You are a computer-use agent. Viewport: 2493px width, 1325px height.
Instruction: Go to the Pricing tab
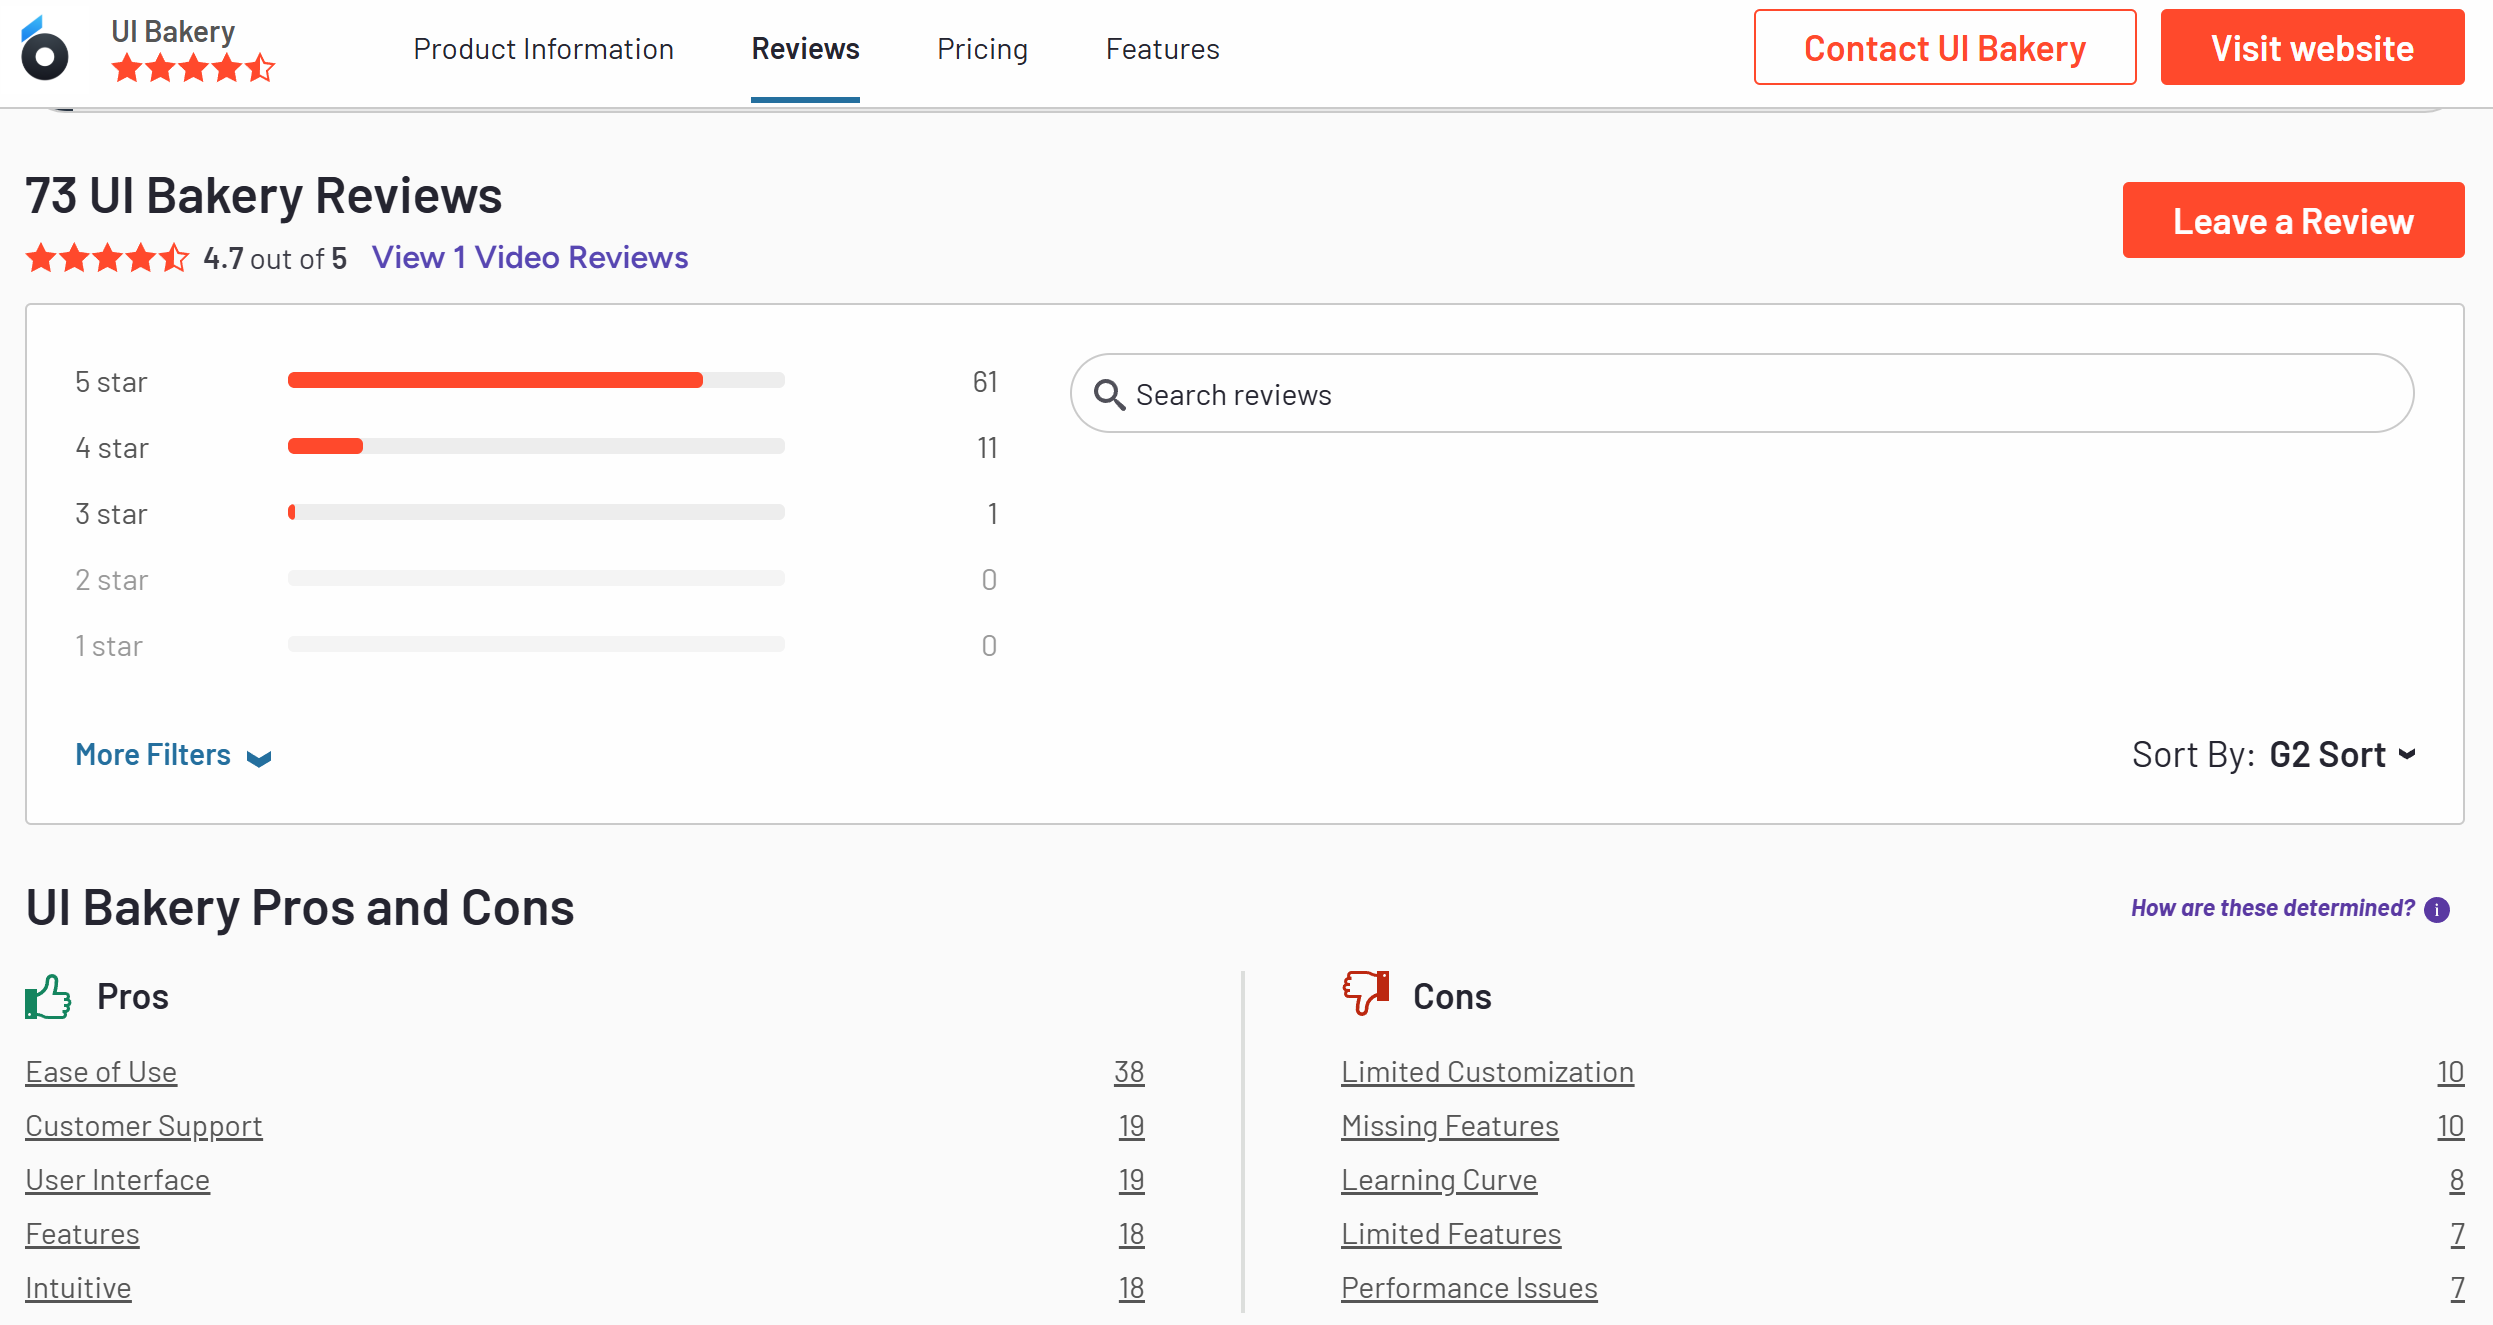[x=982, y=49]
